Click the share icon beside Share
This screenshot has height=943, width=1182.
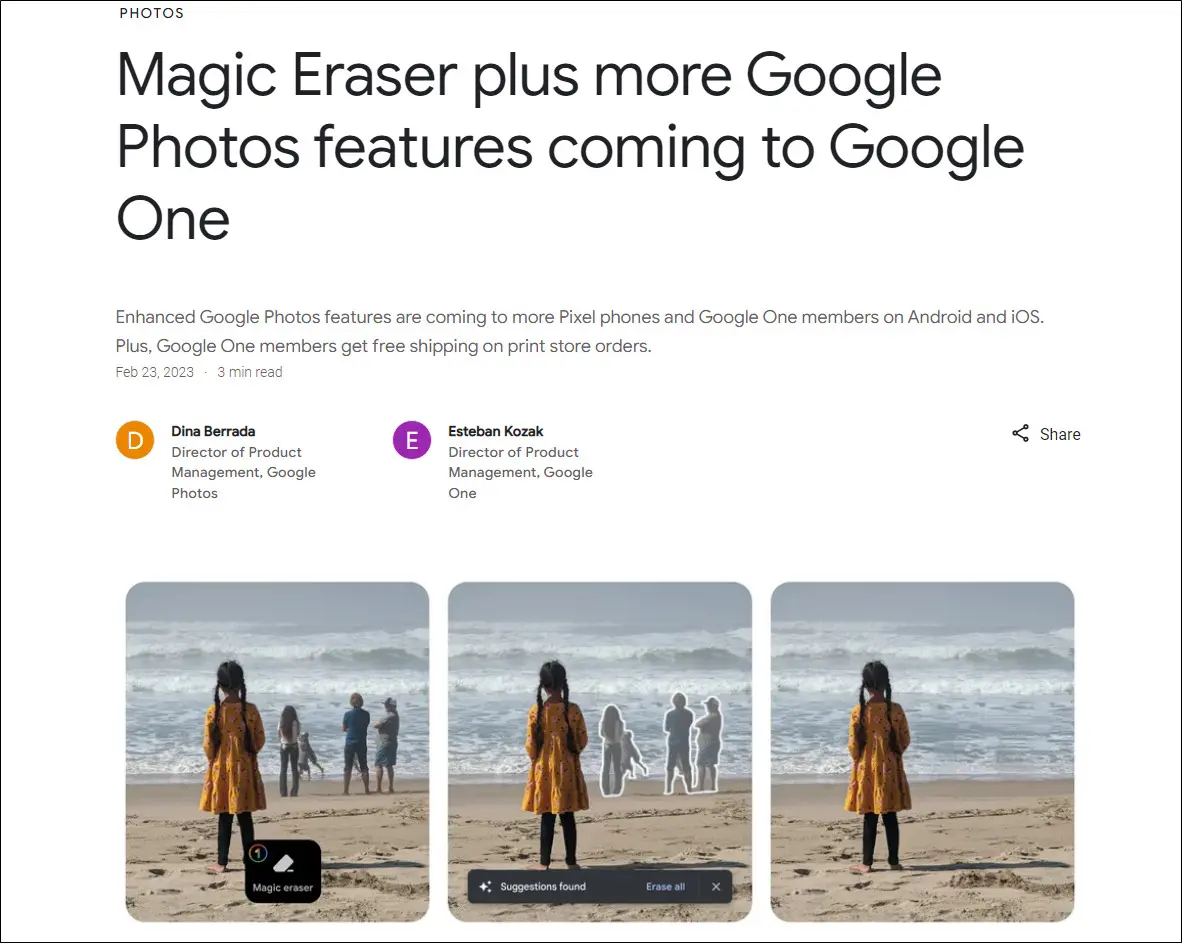[x=1020, y=433]
